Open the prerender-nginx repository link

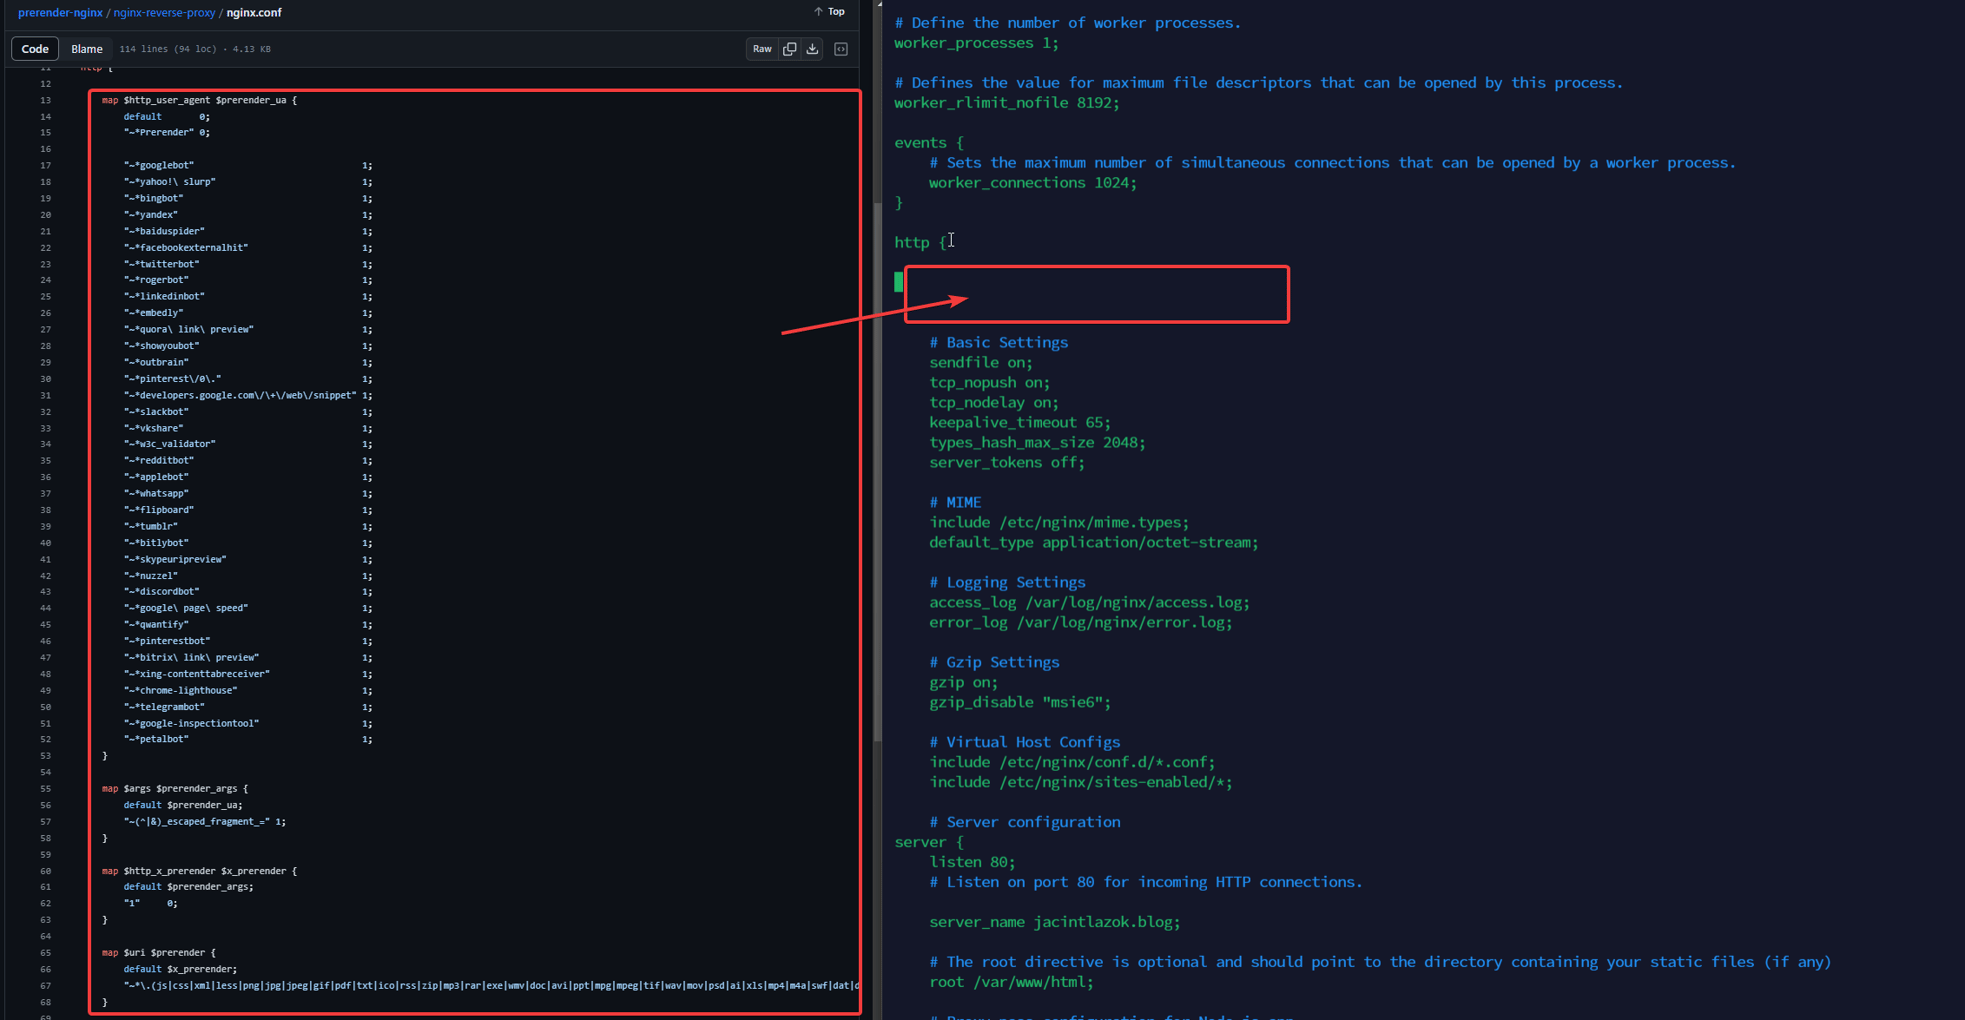tap(60, 12)
